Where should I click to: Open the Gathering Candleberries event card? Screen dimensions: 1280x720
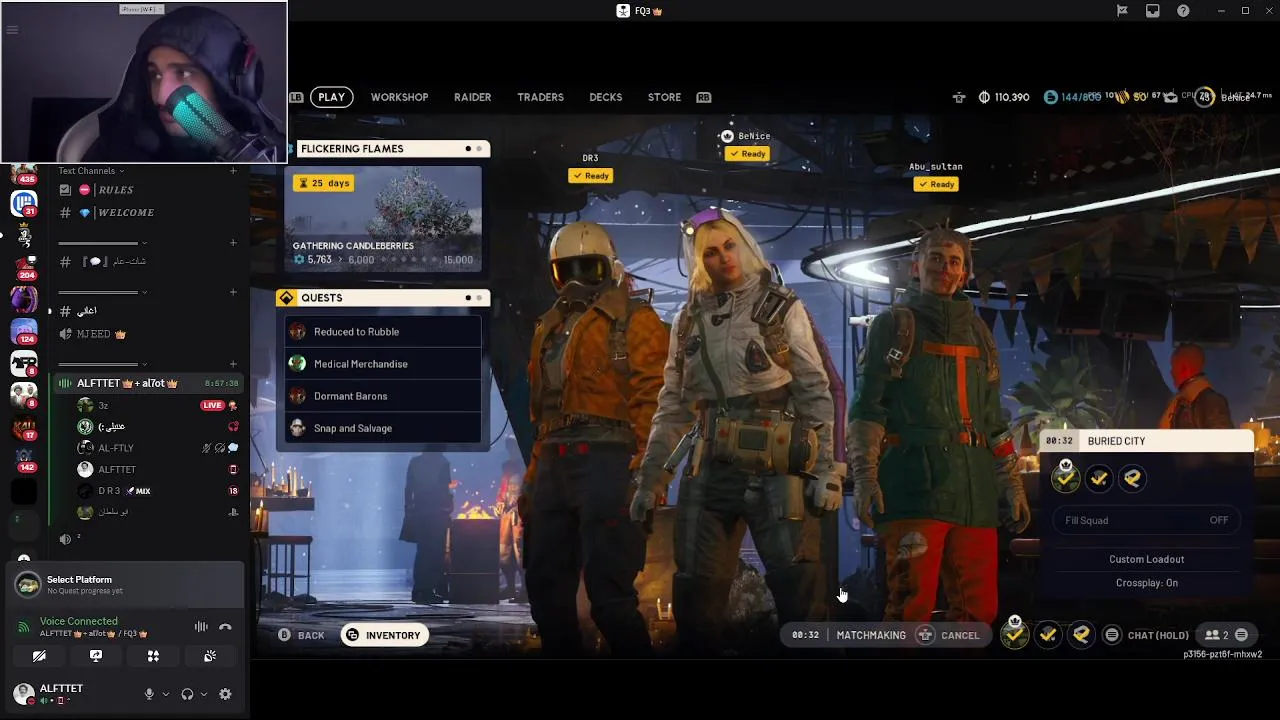(383, 219)
